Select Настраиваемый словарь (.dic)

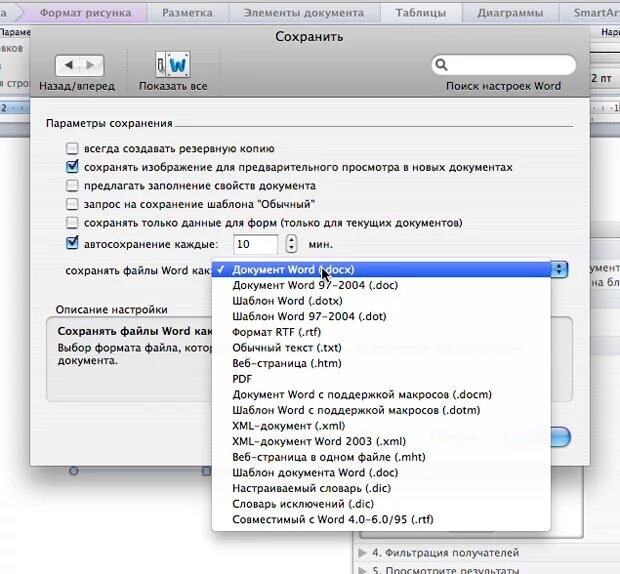pyautogui.click(x=382, y=488)
